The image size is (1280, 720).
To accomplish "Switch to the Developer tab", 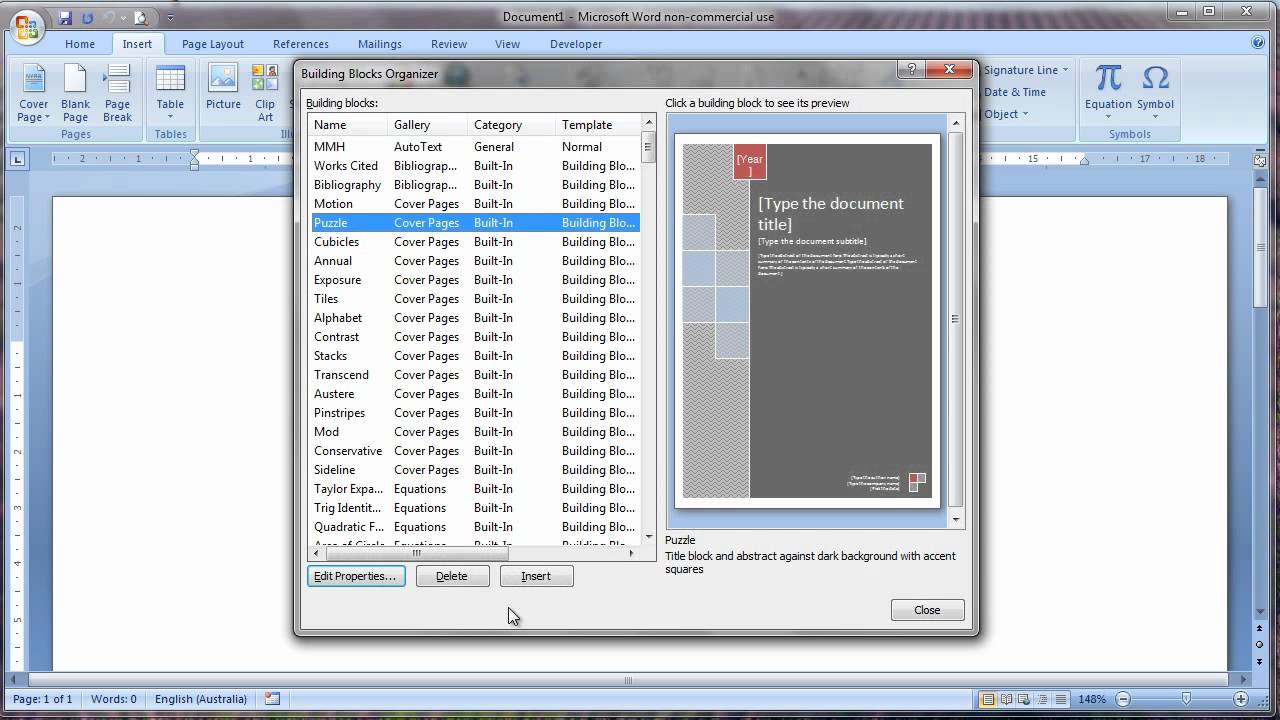I will click(576, 44).
